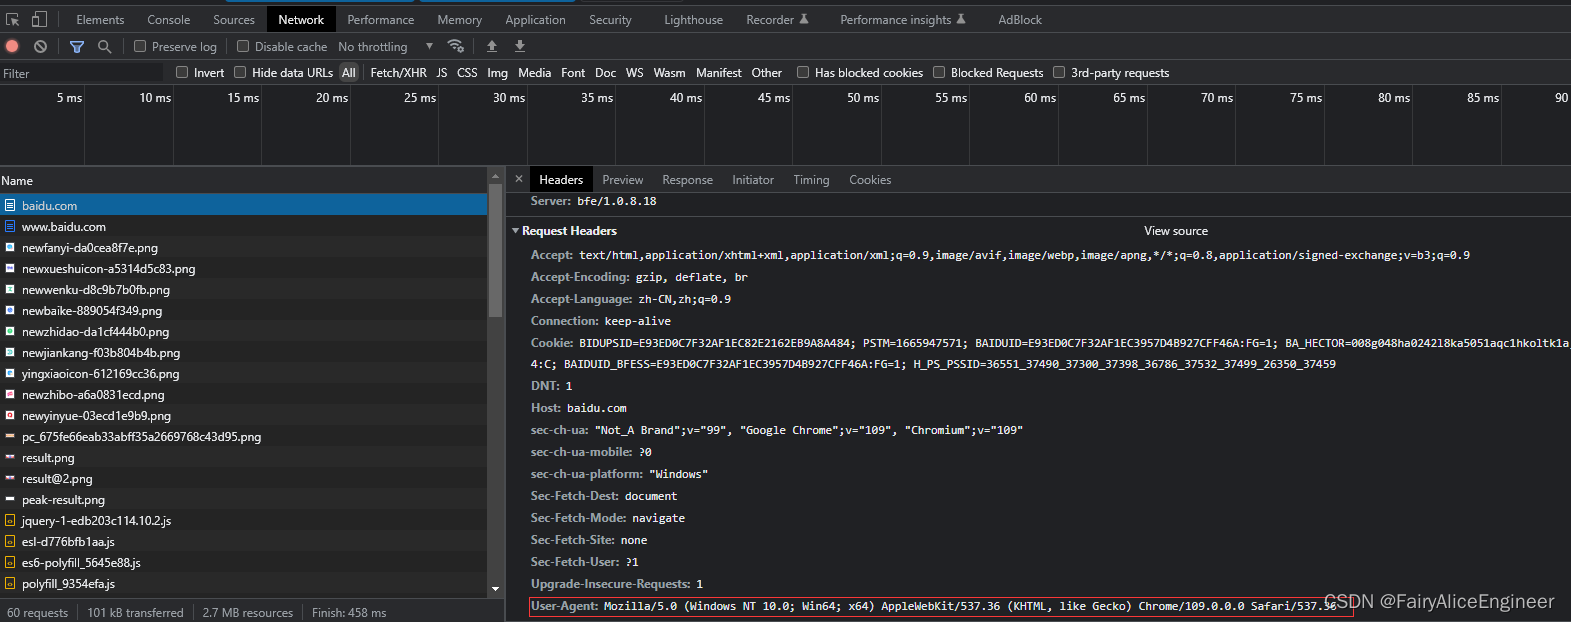1571x622 pixels.
Task: Select the All request type filter
Action: coord(348,72)
